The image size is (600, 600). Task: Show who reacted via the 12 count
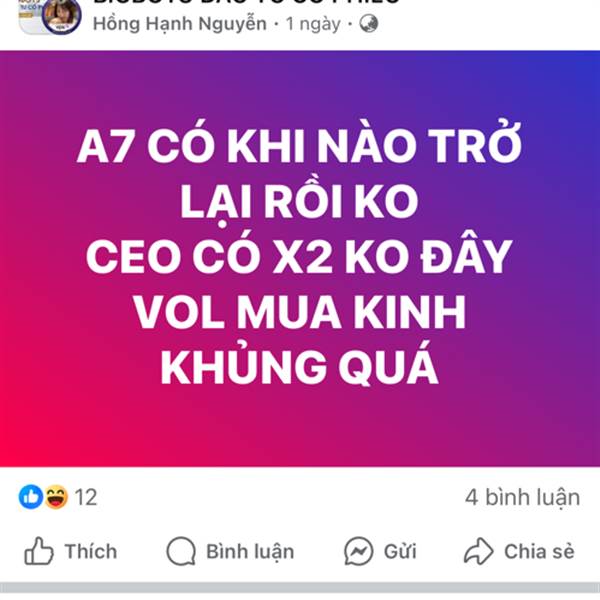[x=86, y=497]
